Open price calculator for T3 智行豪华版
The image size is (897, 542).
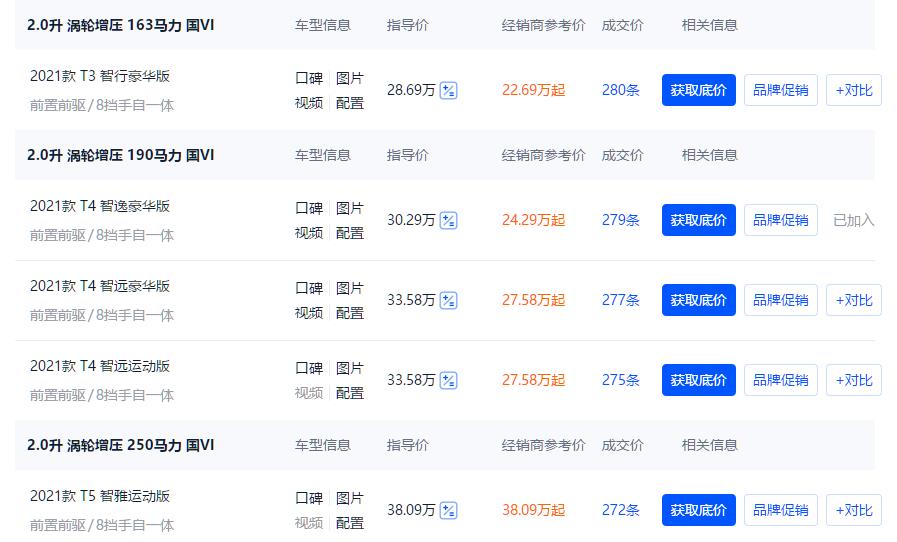click(x=449, y=91)
